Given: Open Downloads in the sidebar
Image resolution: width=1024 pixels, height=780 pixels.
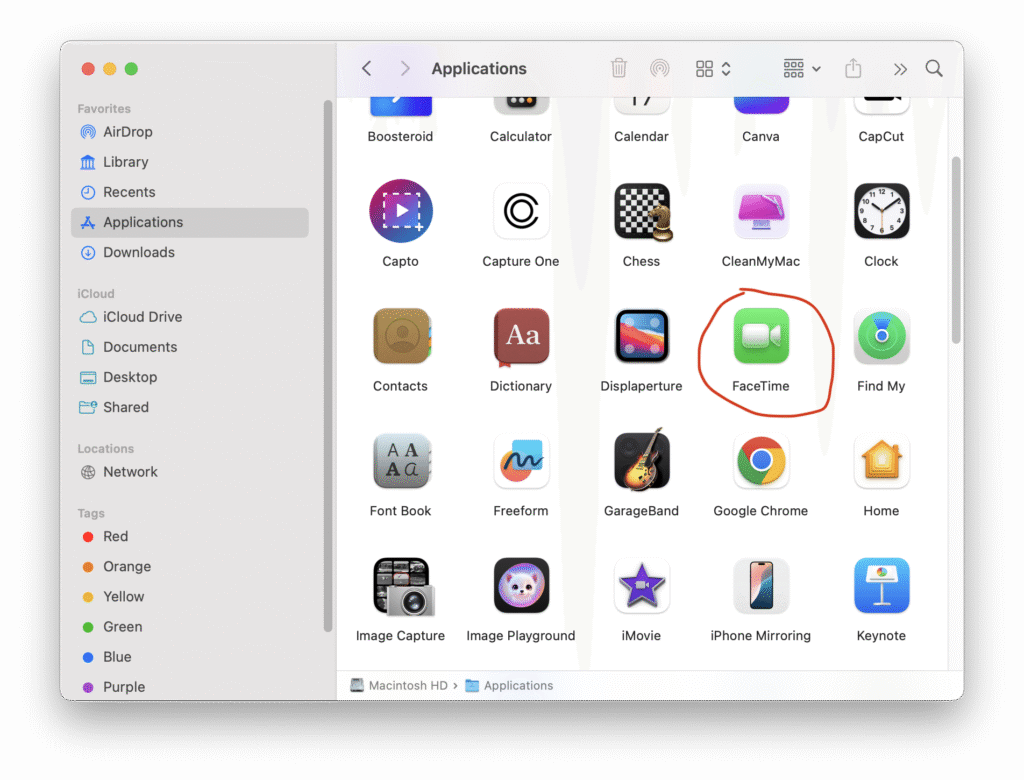Looking at the screenshot, I should coord(189,252).
